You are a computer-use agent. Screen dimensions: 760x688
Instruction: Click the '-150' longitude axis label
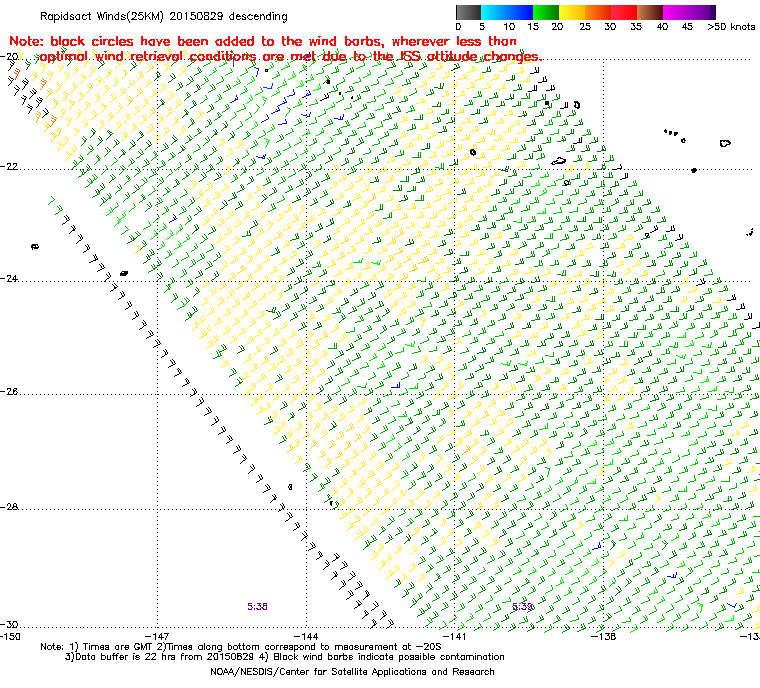pyautogui.click(x=10, y=636)
